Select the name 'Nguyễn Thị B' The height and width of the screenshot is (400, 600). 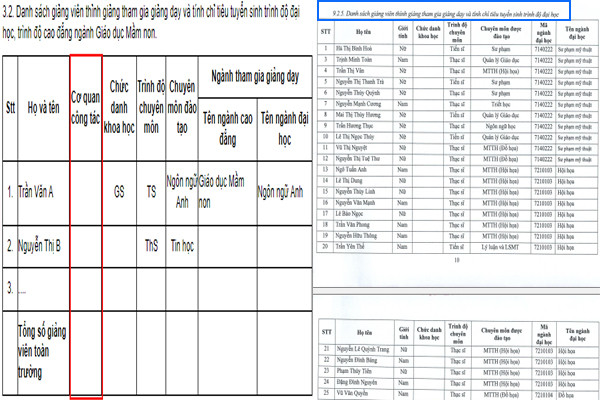pos(39,246)
